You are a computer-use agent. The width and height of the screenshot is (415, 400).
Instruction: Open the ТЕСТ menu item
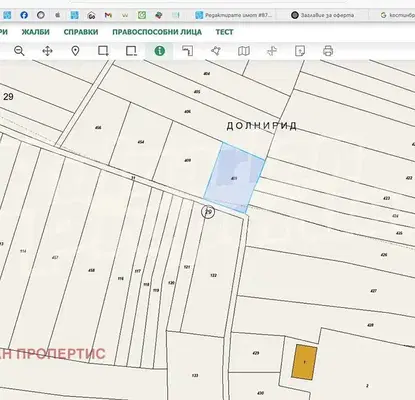224,32
